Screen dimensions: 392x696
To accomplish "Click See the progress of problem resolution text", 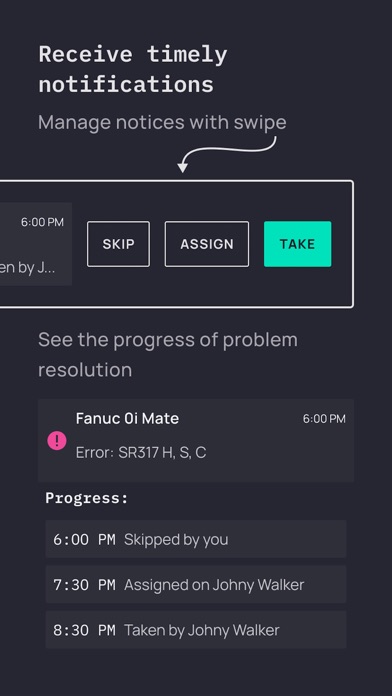I will click(168, 354).
